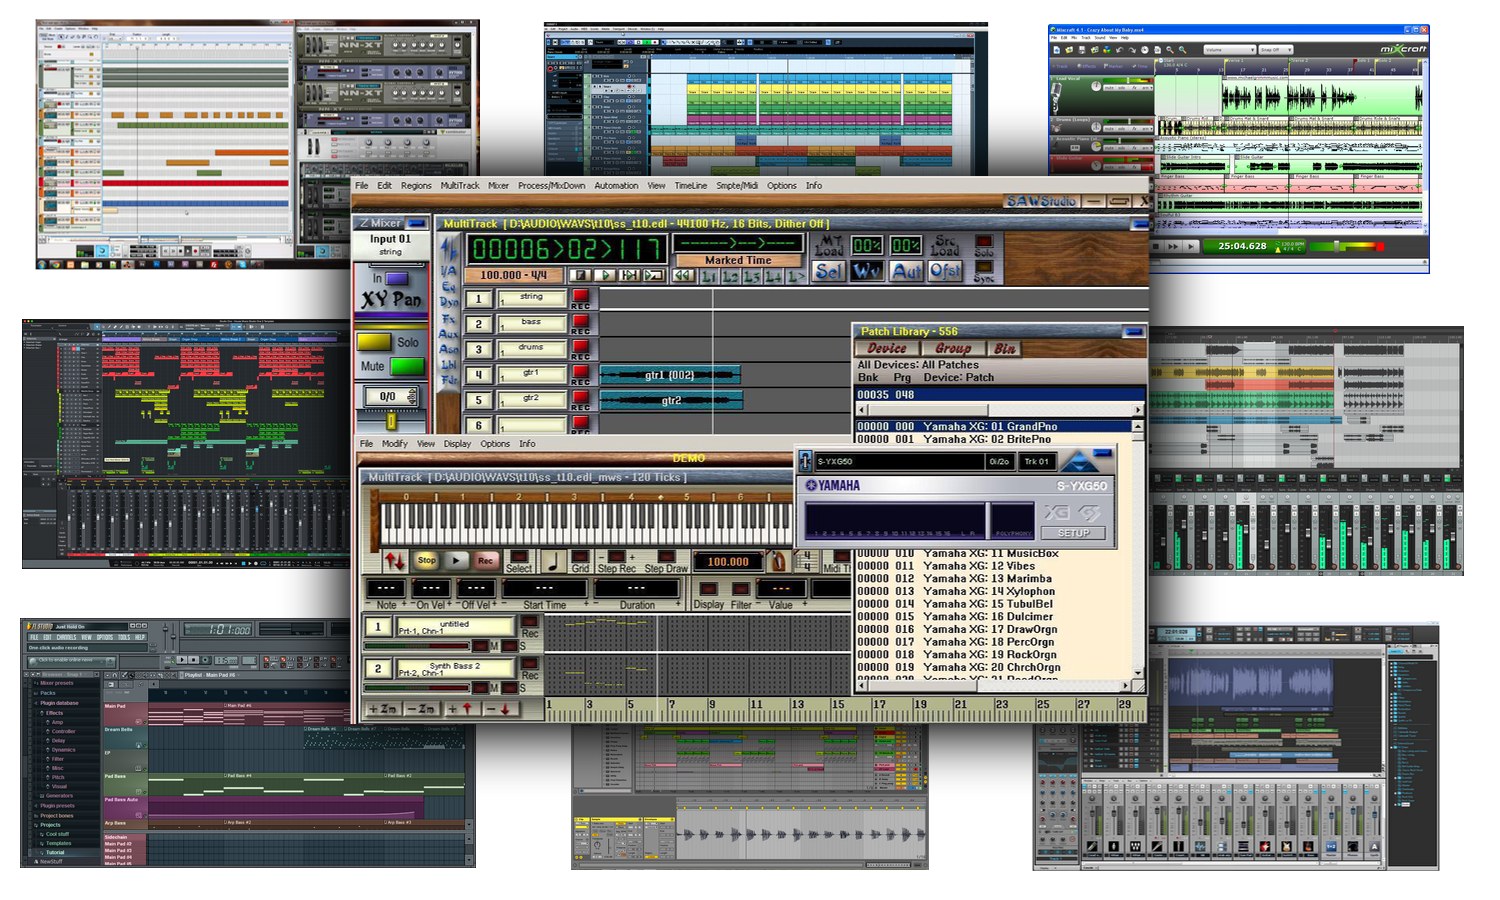Arm REC on string track 1
This screenshot has width=1500, height=900.
tap(581, 296)
